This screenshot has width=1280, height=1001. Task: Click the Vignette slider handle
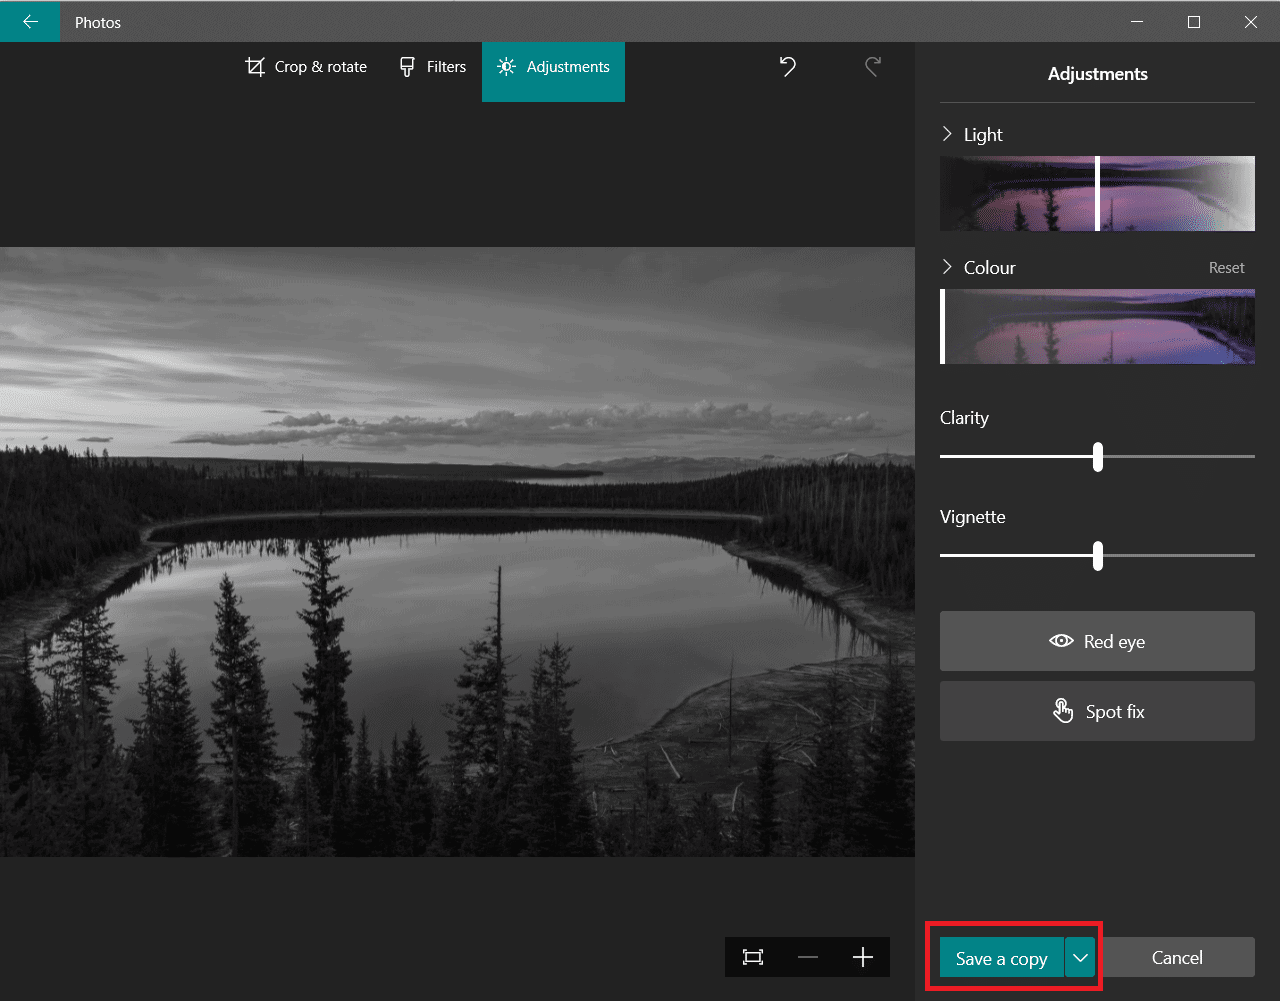tap(1098, 556)
